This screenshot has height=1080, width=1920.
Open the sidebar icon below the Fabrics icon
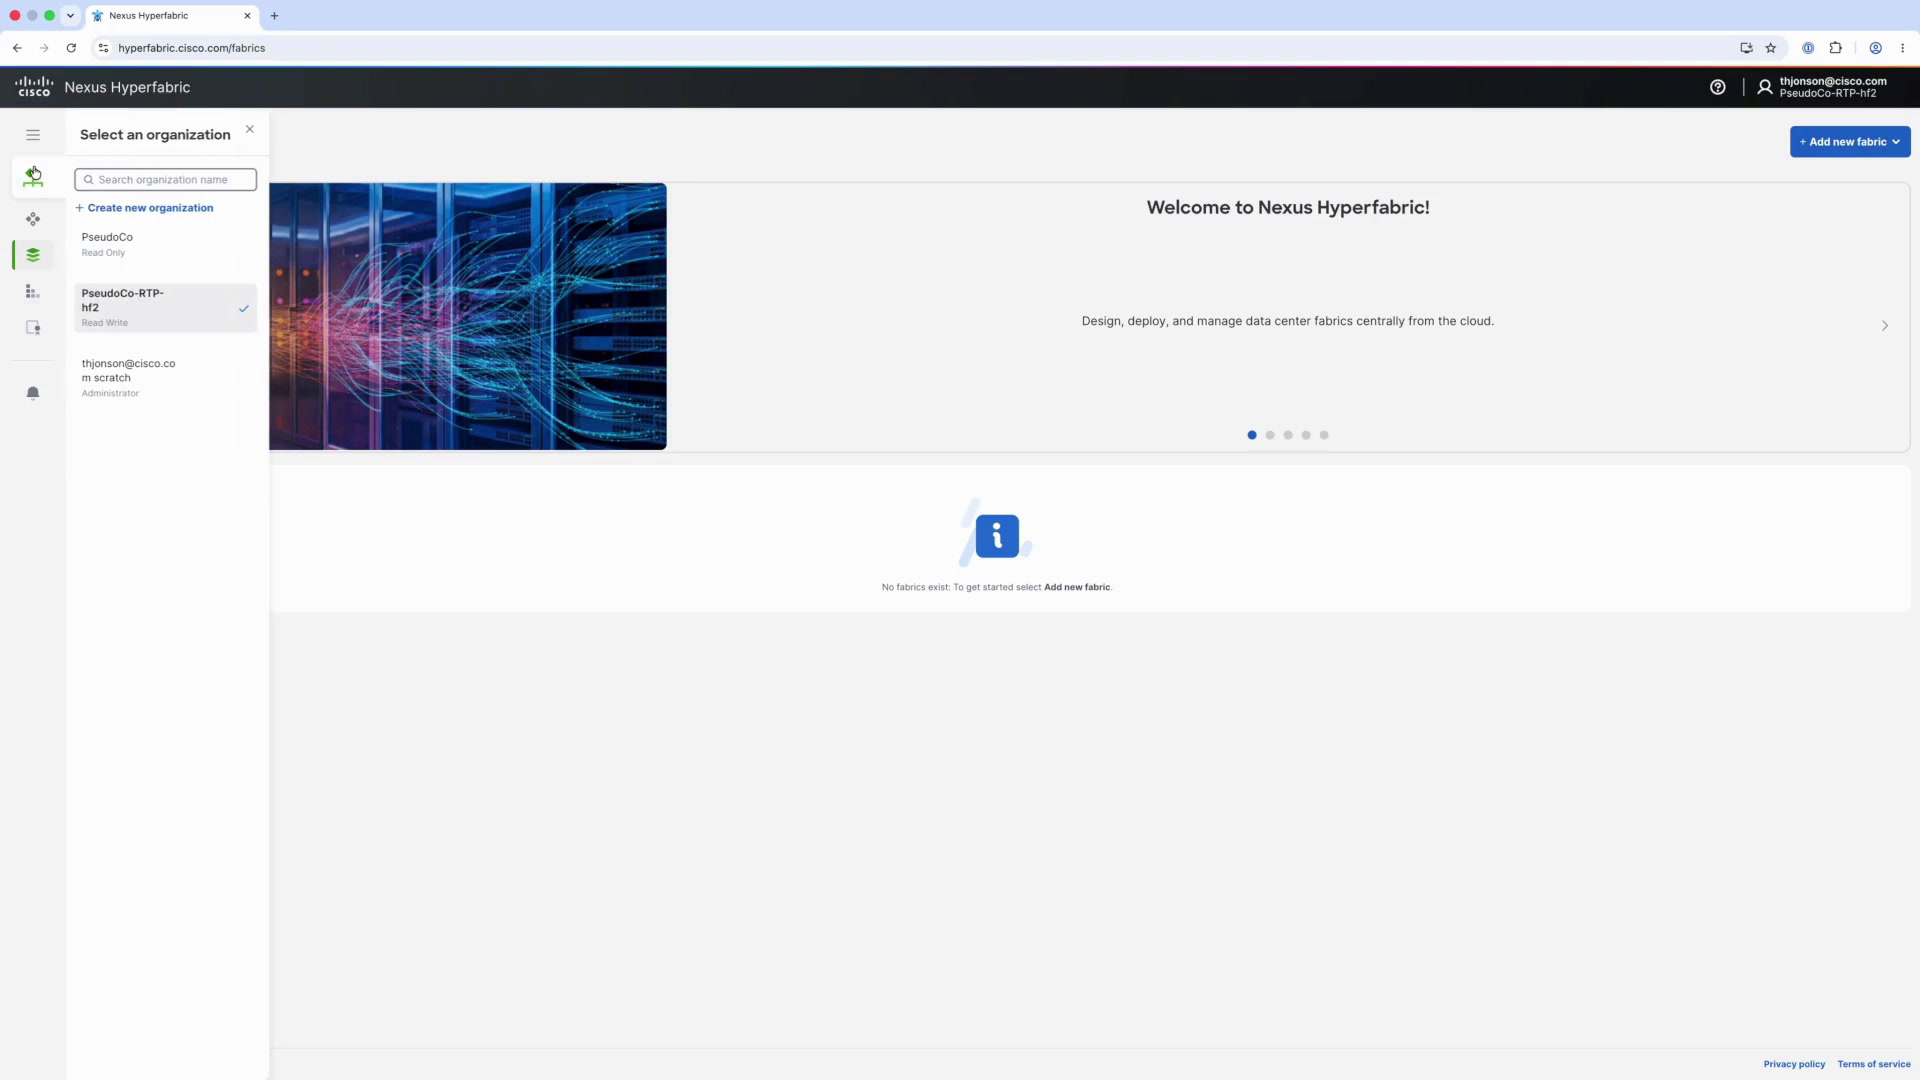(33, 292)
